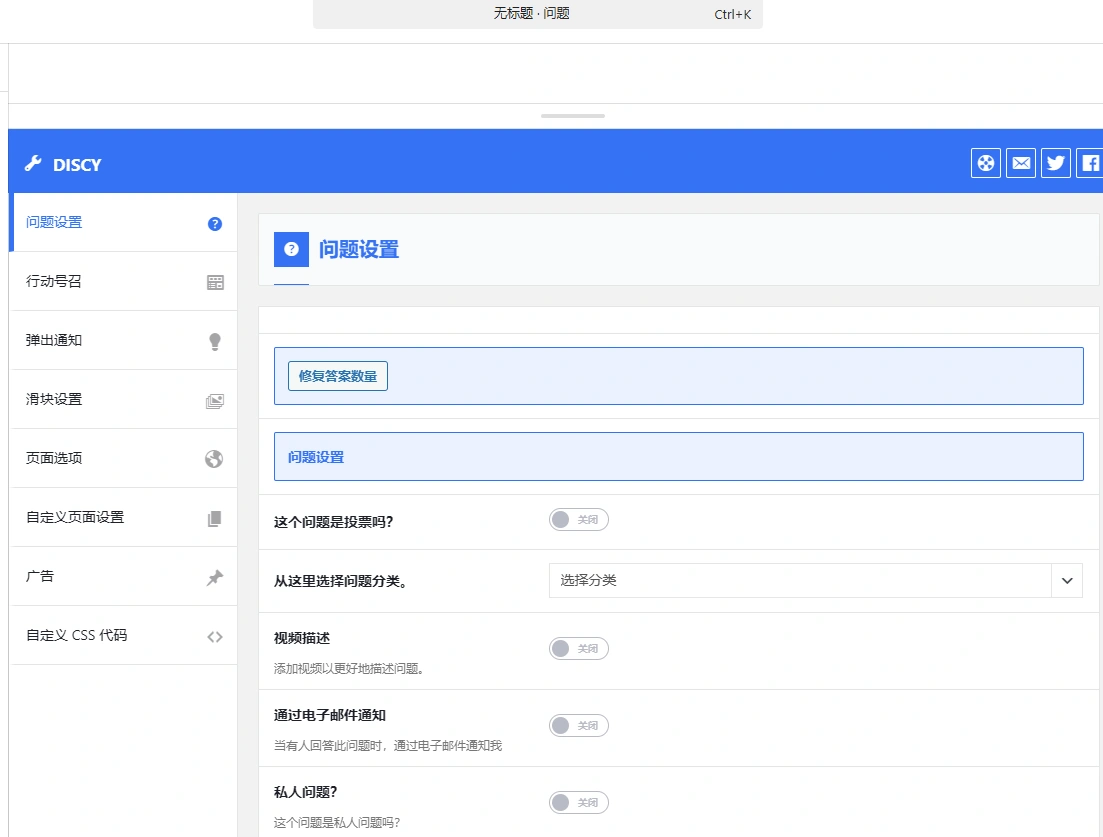Viewport: 1103px width, 837px height.
Task: Enable the 这个问题是投票吗 toggle
Action: 578,519
